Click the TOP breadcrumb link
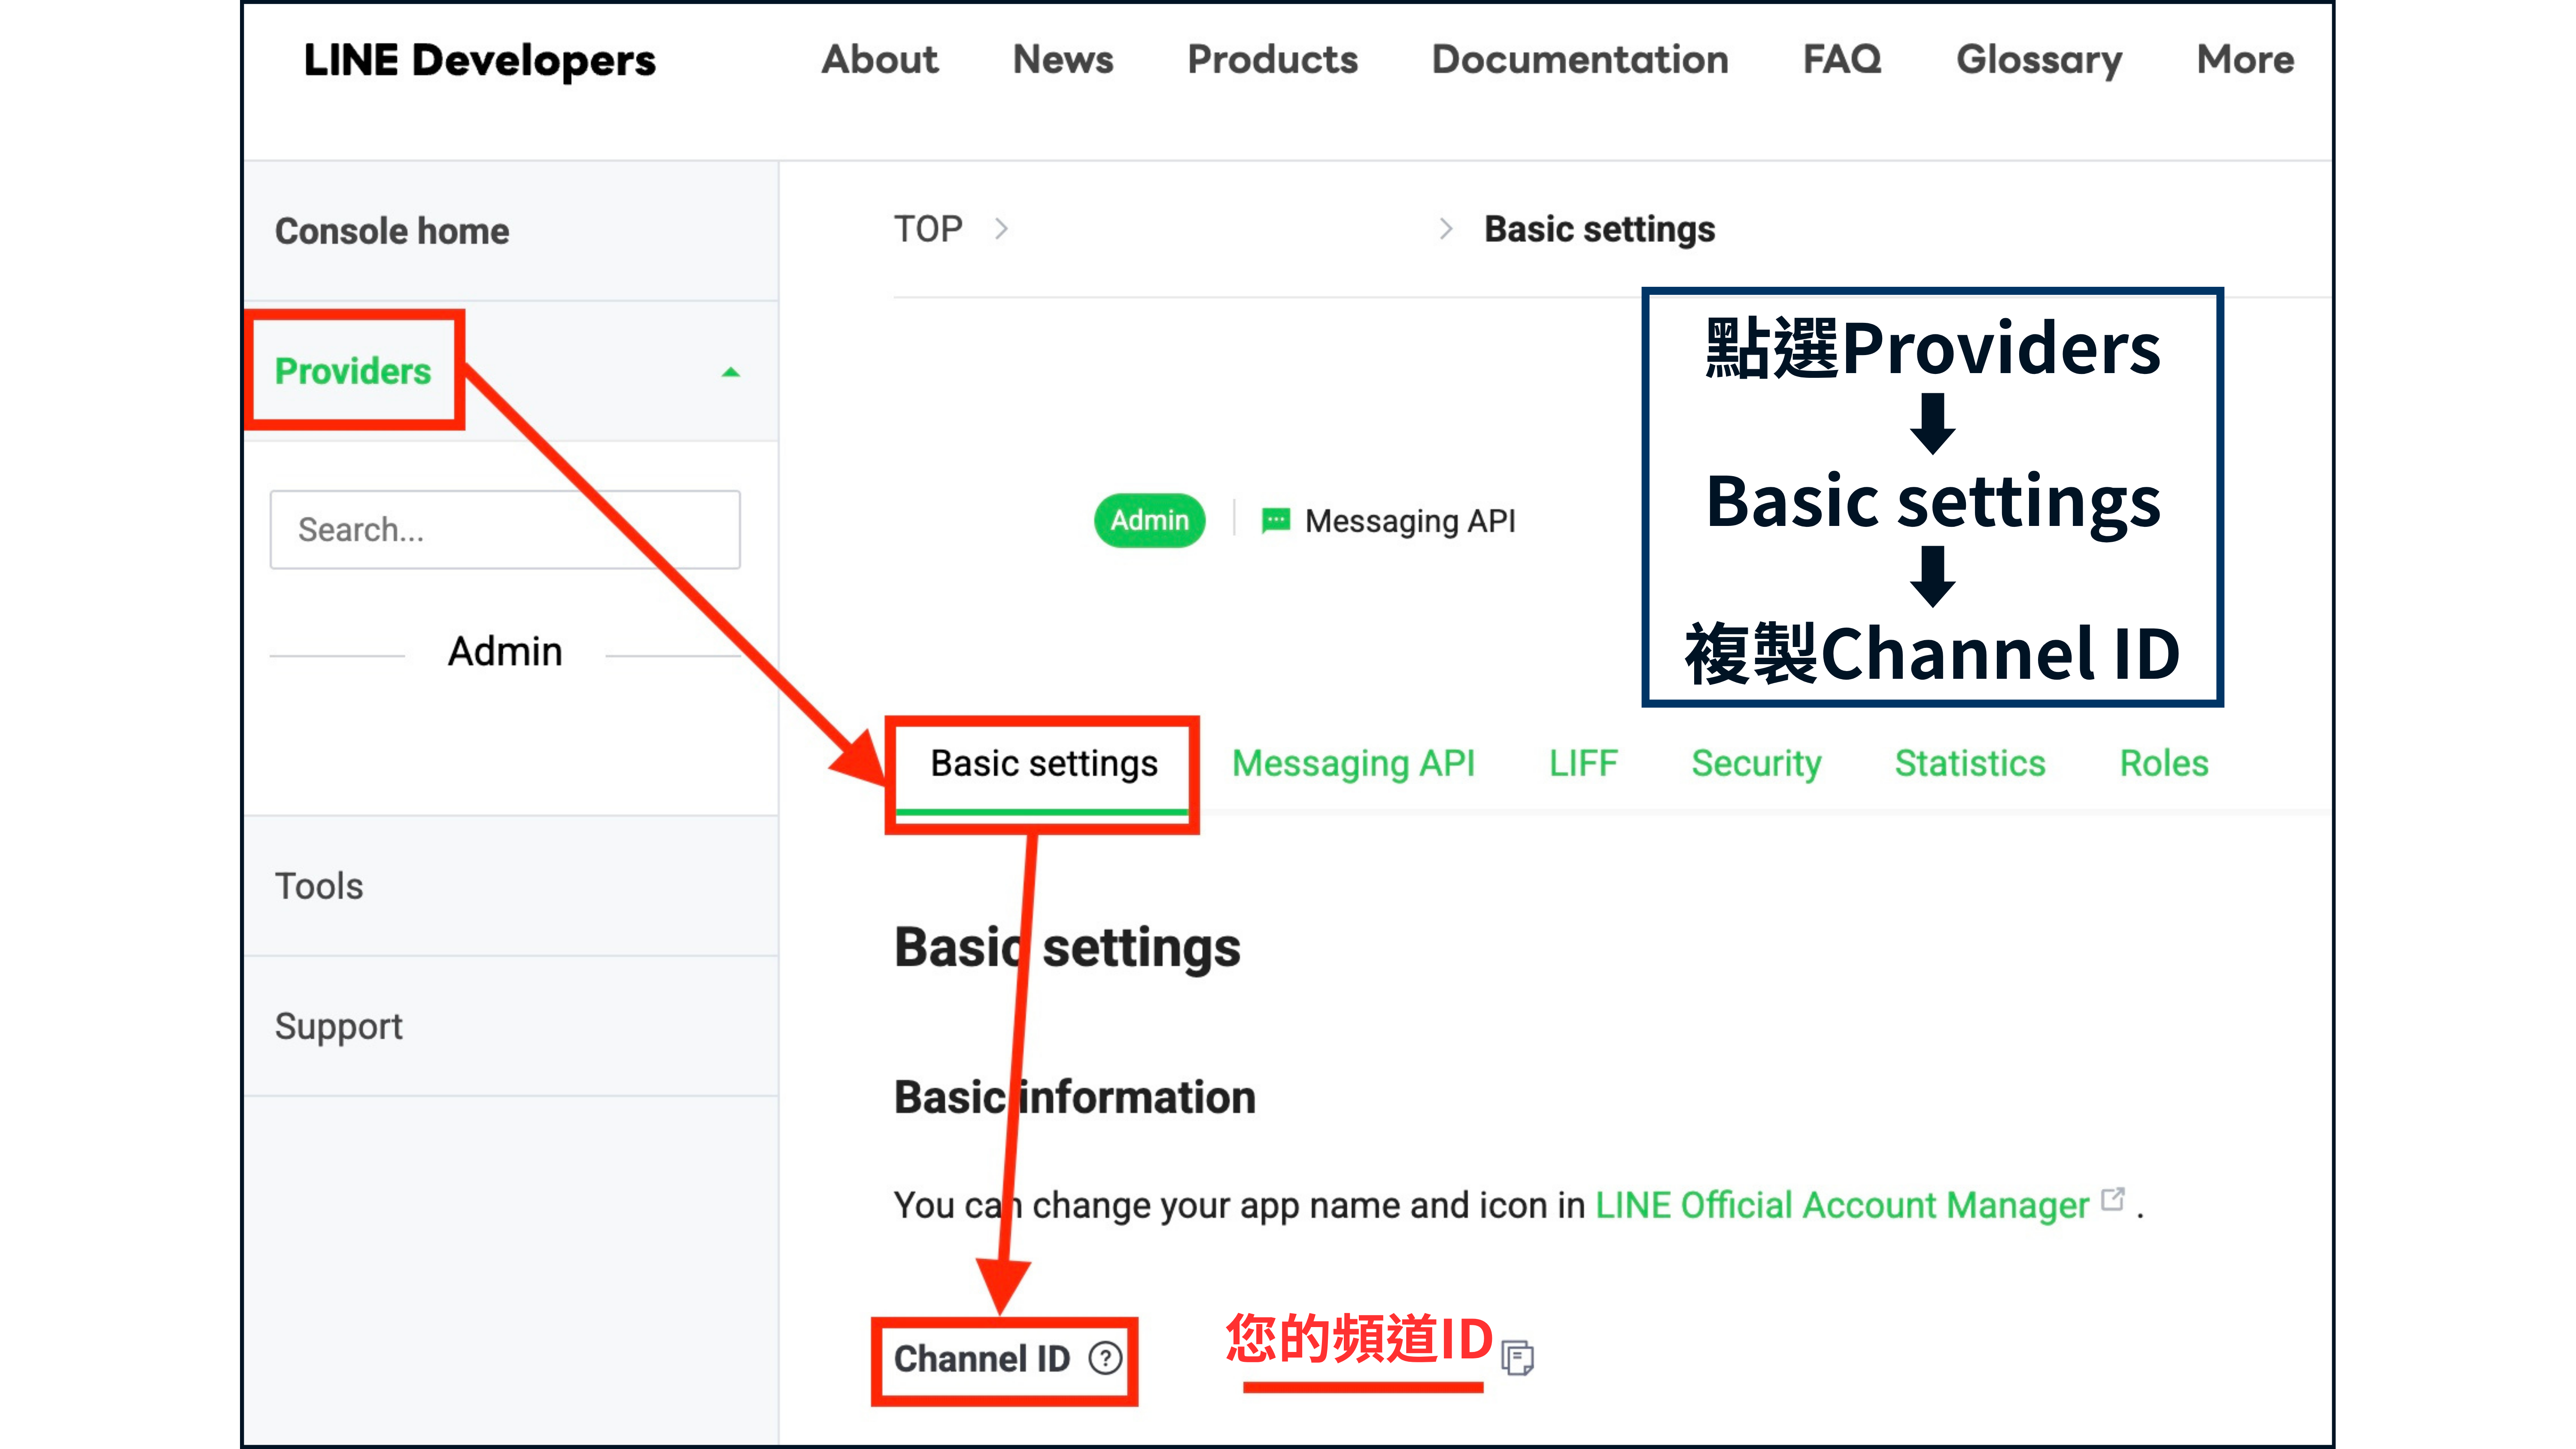This screenshot has height=1449, width=2576. 927,229
